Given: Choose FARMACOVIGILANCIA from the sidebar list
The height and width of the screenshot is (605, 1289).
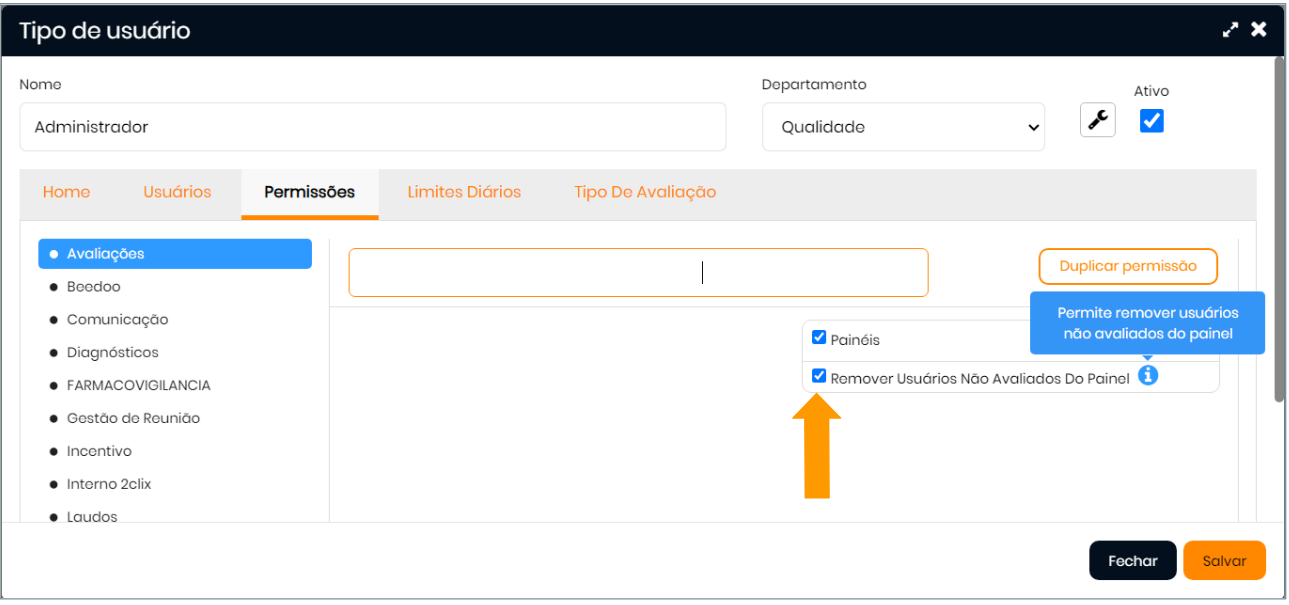Looking at the screenshot, I should pos(138,386).
